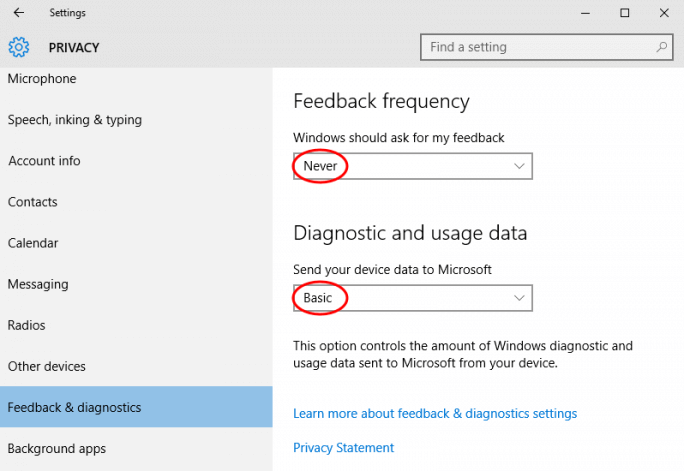Open Background apps section
Viewport: 684px width, 471px height.
57,449
